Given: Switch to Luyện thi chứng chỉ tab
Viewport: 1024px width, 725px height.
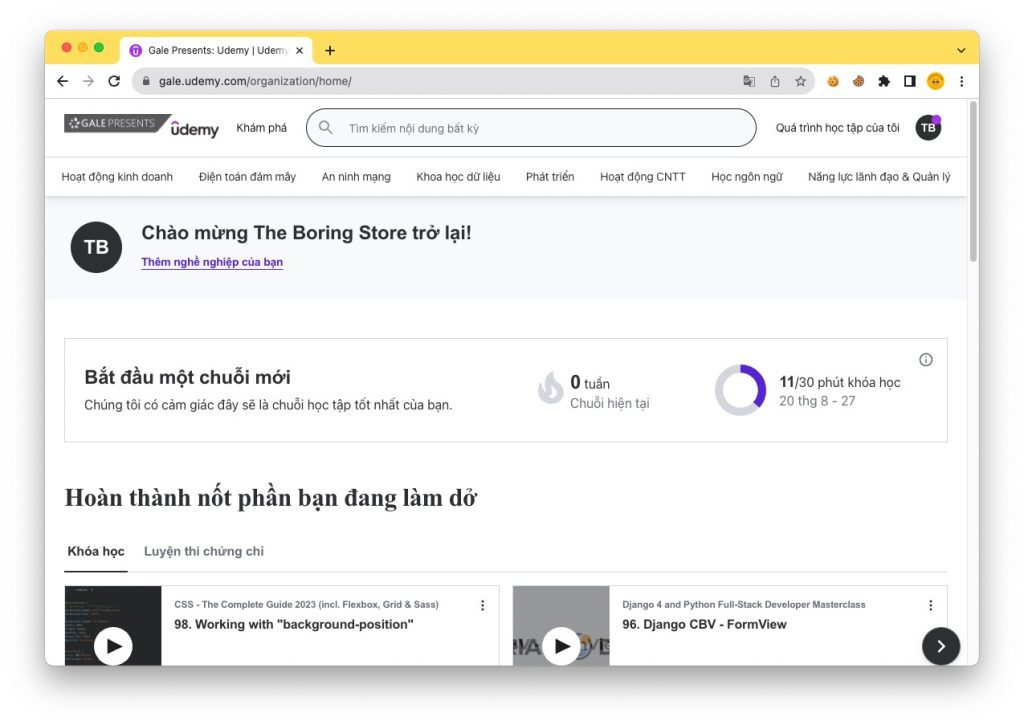Looking at the screenshot, I should (204, 551).
